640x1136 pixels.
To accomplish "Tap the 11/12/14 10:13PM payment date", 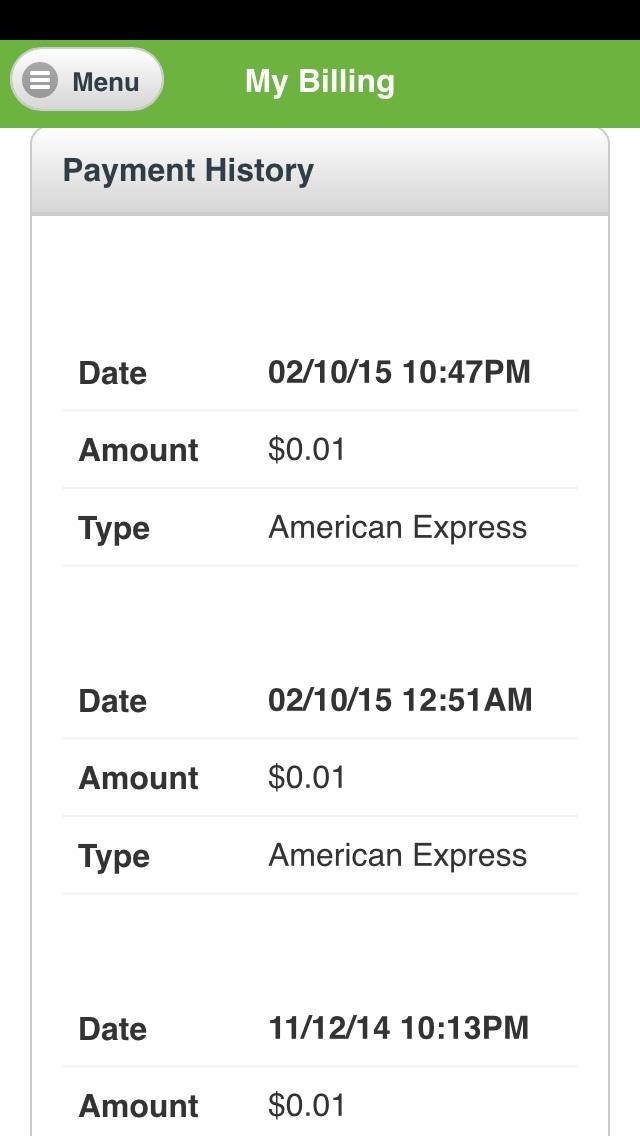I will [x=398, y=1028].
